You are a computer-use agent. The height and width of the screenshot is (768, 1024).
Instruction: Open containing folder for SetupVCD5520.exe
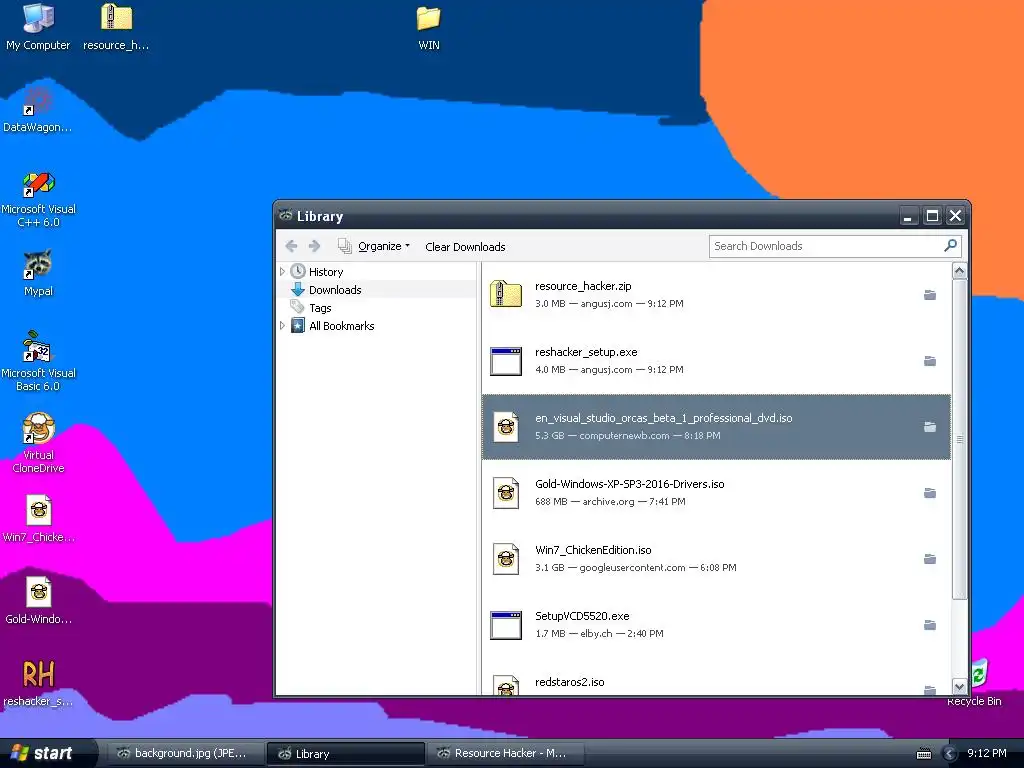coord(930,625)
